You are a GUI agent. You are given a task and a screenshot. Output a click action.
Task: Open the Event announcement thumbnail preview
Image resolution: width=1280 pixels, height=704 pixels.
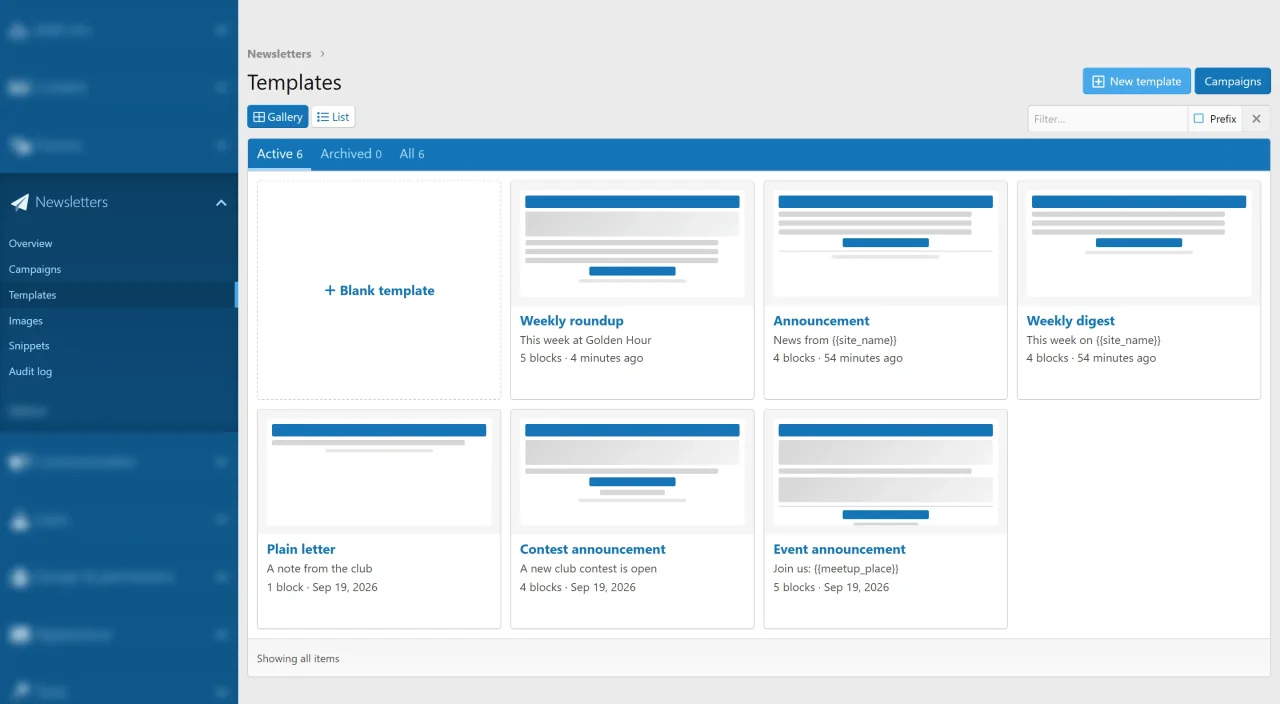coord(885,472)
